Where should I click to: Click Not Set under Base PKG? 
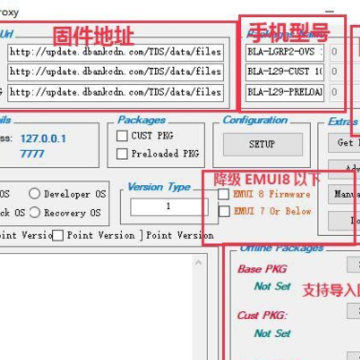pyautogui.click(x=273, y=286)
